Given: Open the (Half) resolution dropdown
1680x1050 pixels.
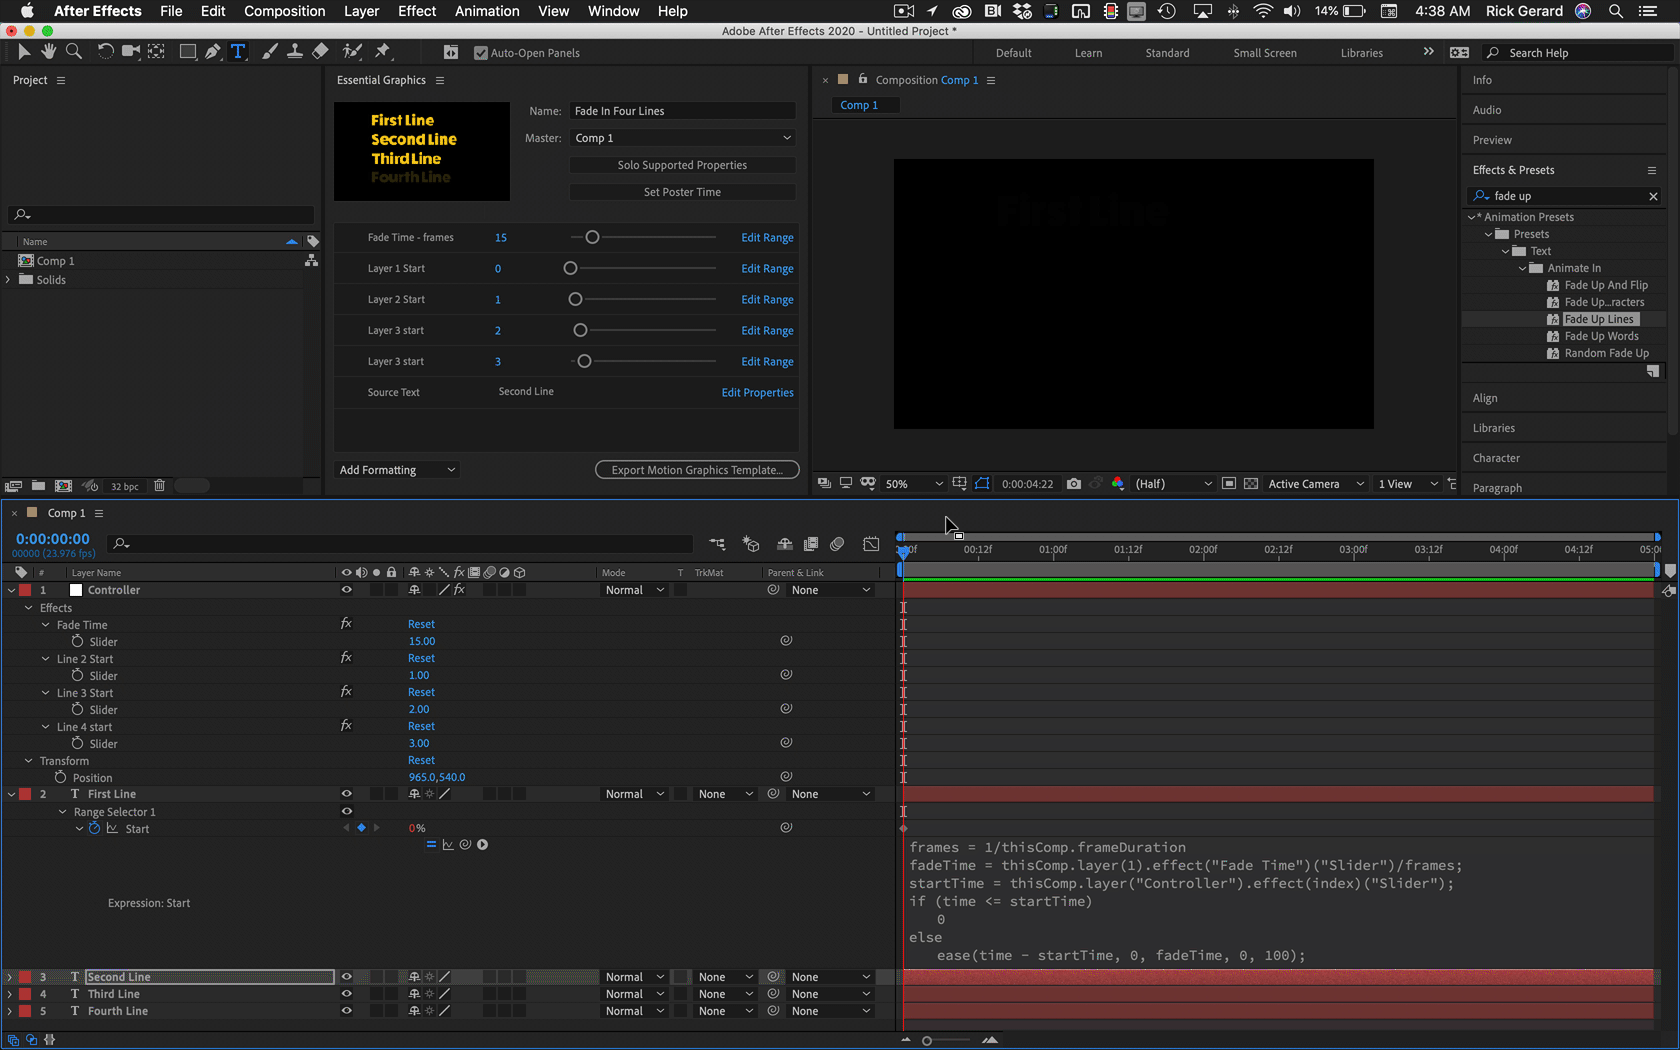Looking at the screenshot, I should [1172, 484].
